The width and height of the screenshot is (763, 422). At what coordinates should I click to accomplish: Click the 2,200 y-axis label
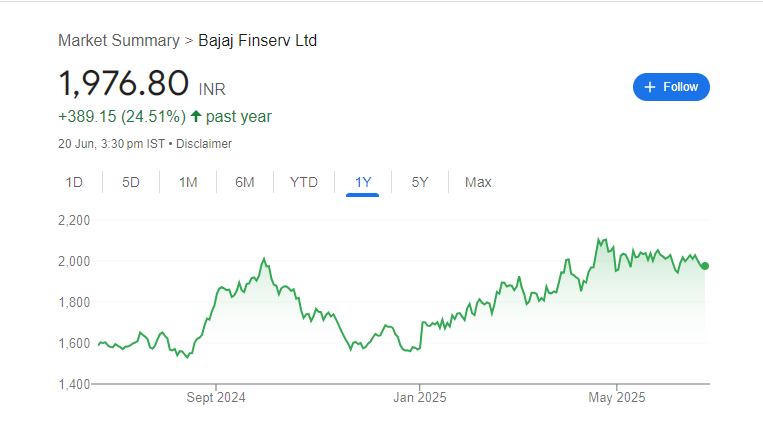click(x=74, y=220)
